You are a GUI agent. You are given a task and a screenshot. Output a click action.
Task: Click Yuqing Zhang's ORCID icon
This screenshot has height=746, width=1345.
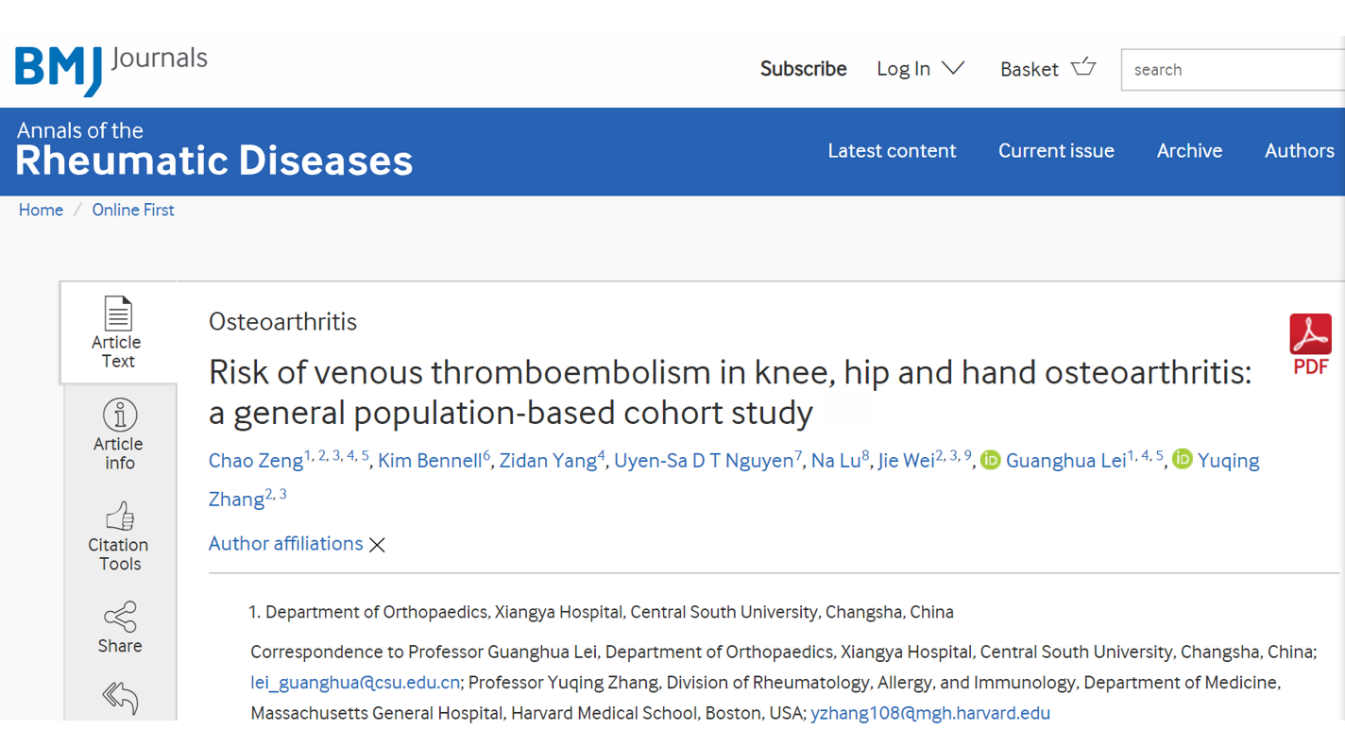coord(1182,460)
